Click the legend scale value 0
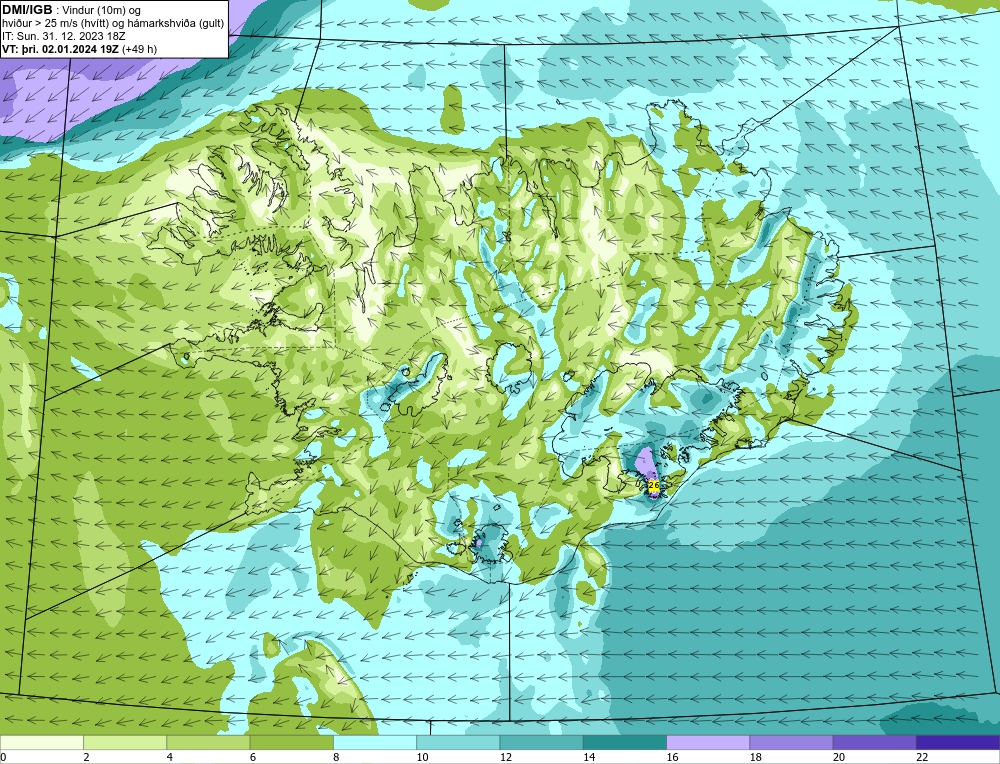The width and height of the screenshot is (1000, 764). pyautogui.click(x=4, y=757)
